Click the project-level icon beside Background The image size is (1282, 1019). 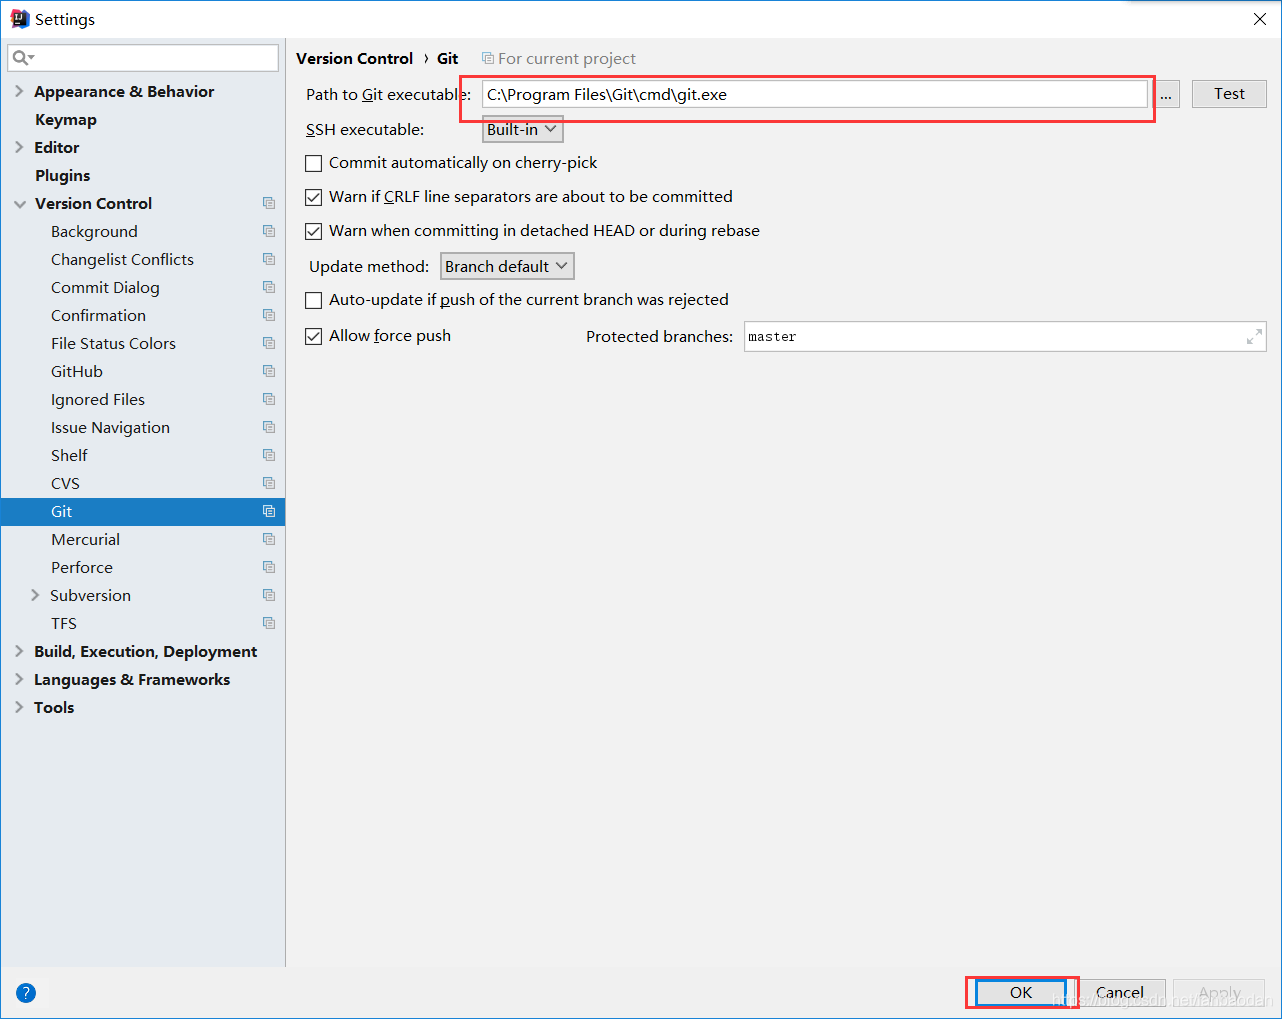pyautogui.click(x=269, y=231)
